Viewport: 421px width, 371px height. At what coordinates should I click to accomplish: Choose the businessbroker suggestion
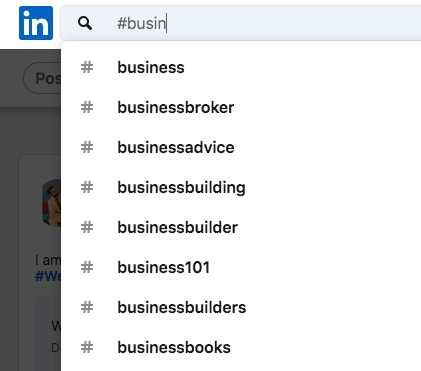pos(241,107)
